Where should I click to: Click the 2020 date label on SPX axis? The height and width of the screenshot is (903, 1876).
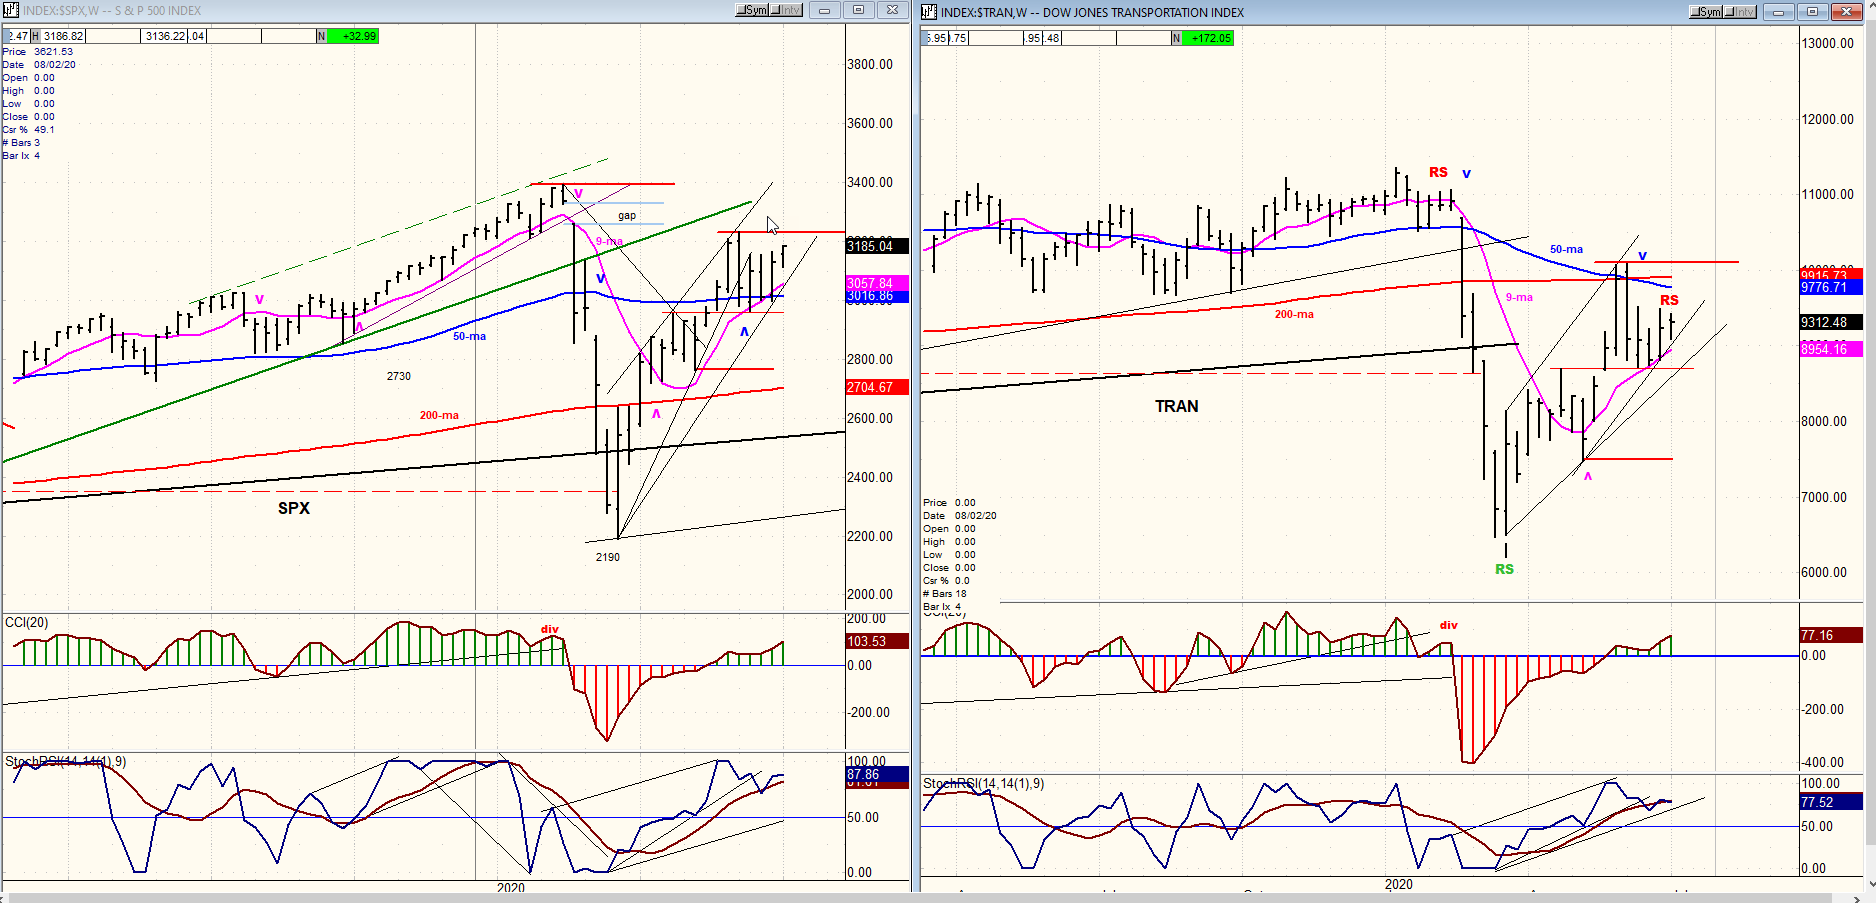click(x=511, y=887)
